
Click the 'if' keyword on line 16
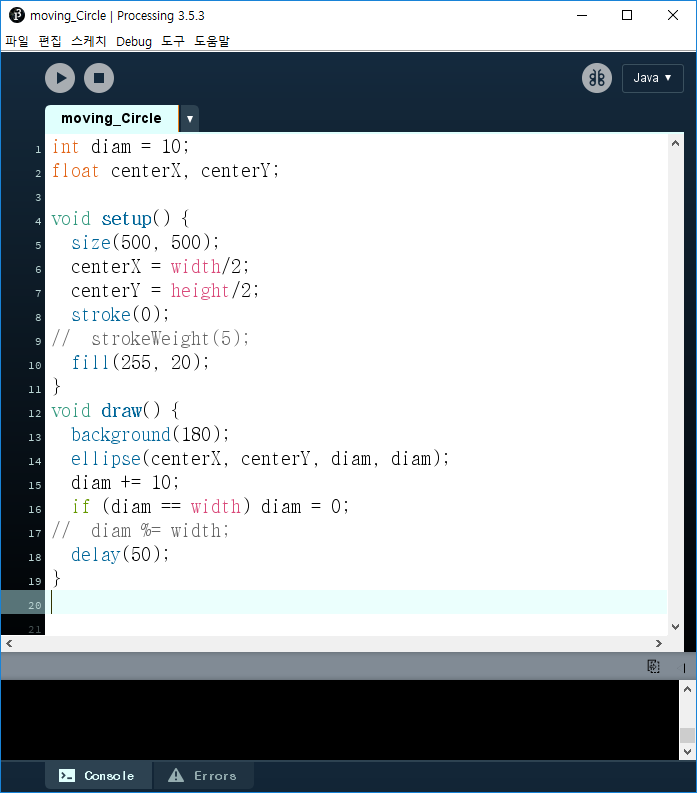coord(80,506)
